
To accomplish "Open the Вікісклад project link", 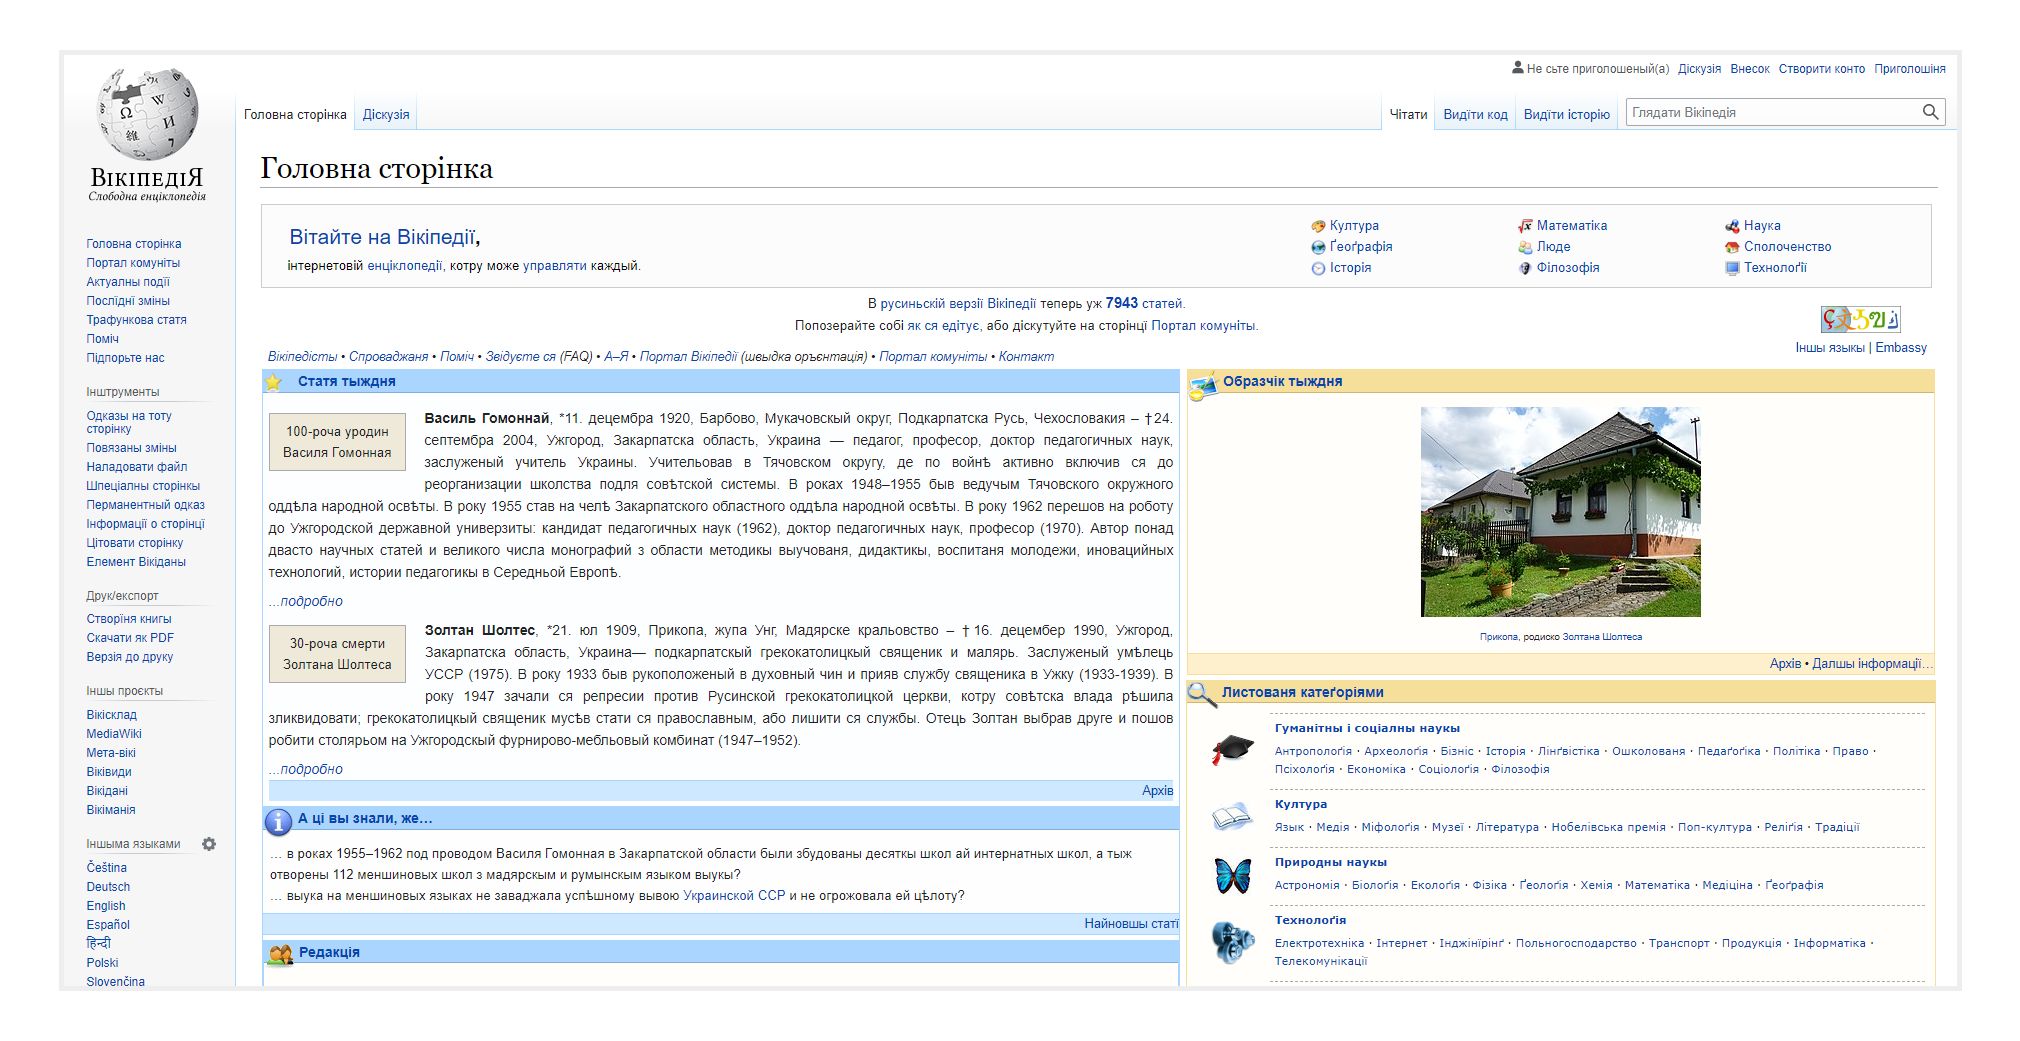I will pos(111,715).
